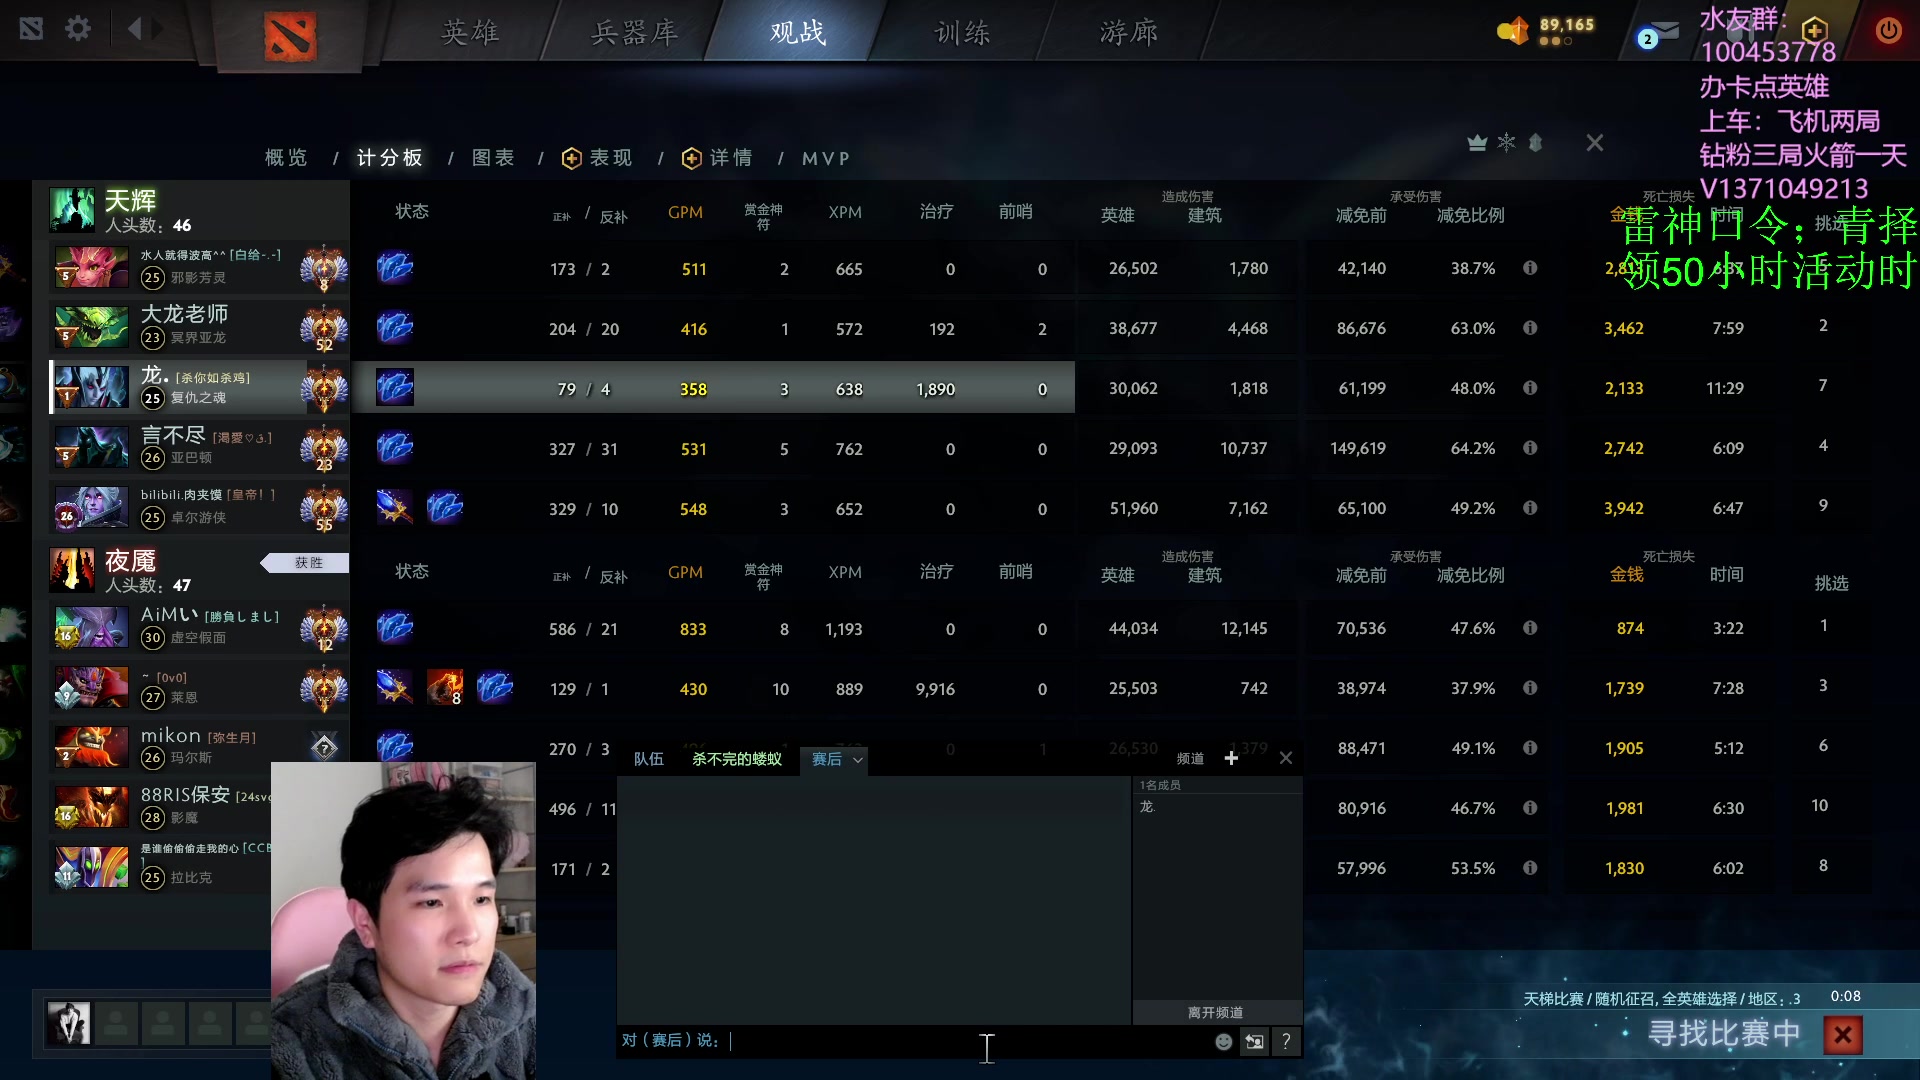The image size is (1920, 1080).
Task: Open the settings gear icon
Action: [x=78, y=29]
